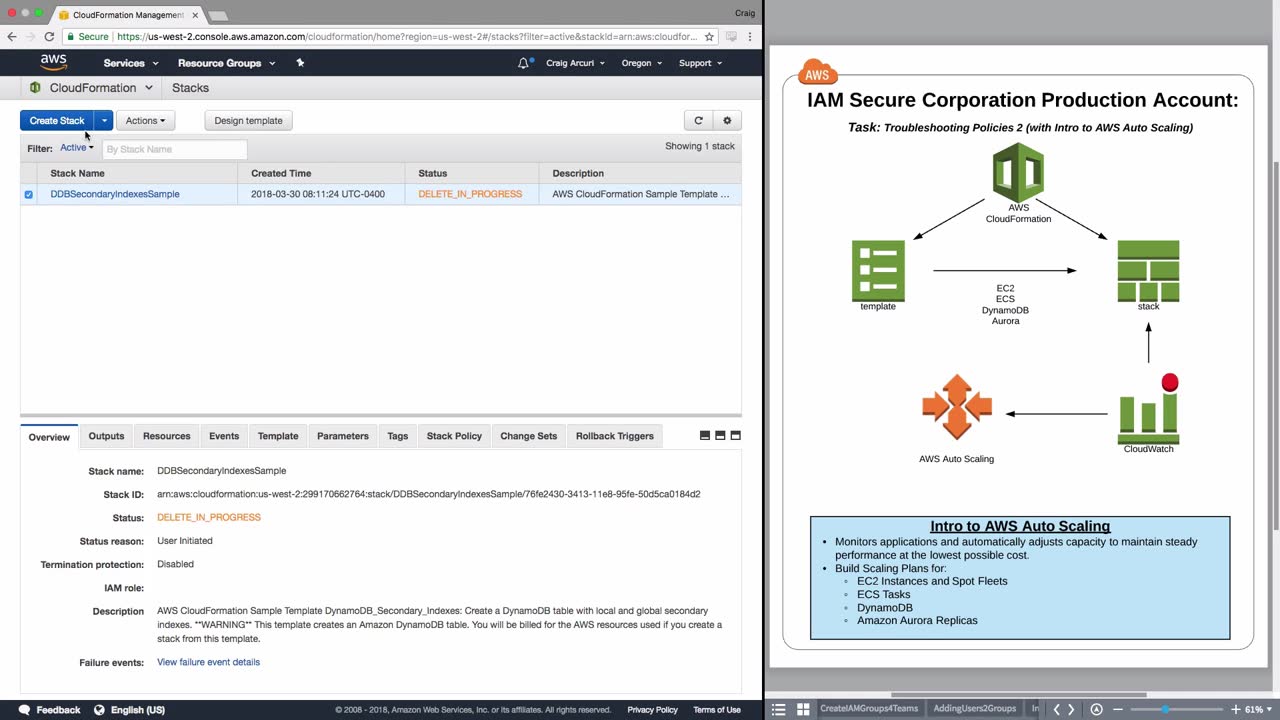Switch to the Template tab
Screen dimensions: 1280x720
(x=278, y=436)
